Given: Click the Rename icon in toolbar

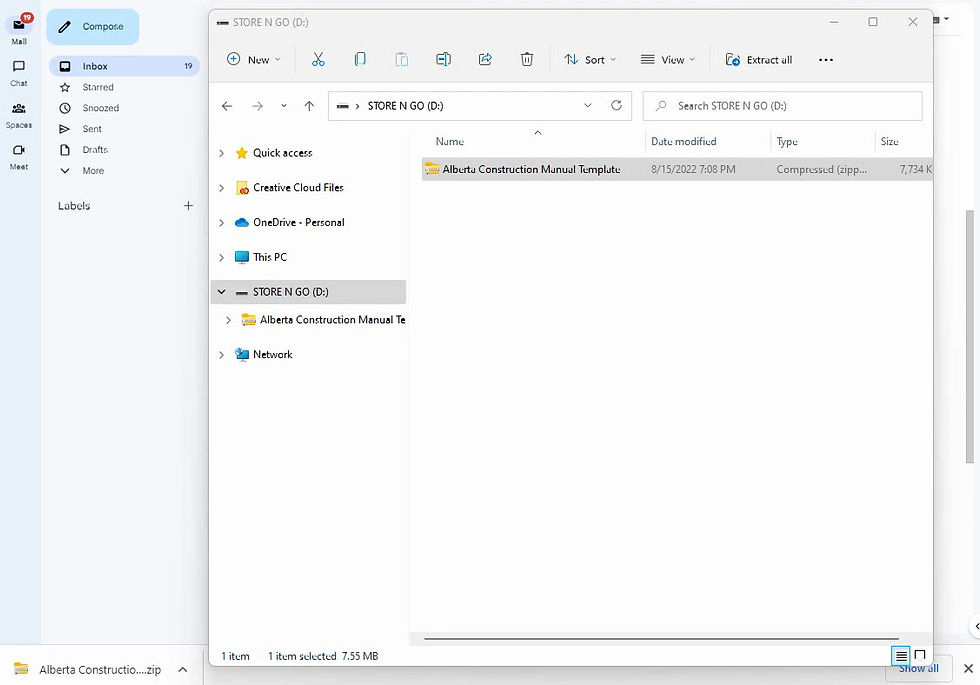Looking at the screenshot, I should tap(443, 59).
